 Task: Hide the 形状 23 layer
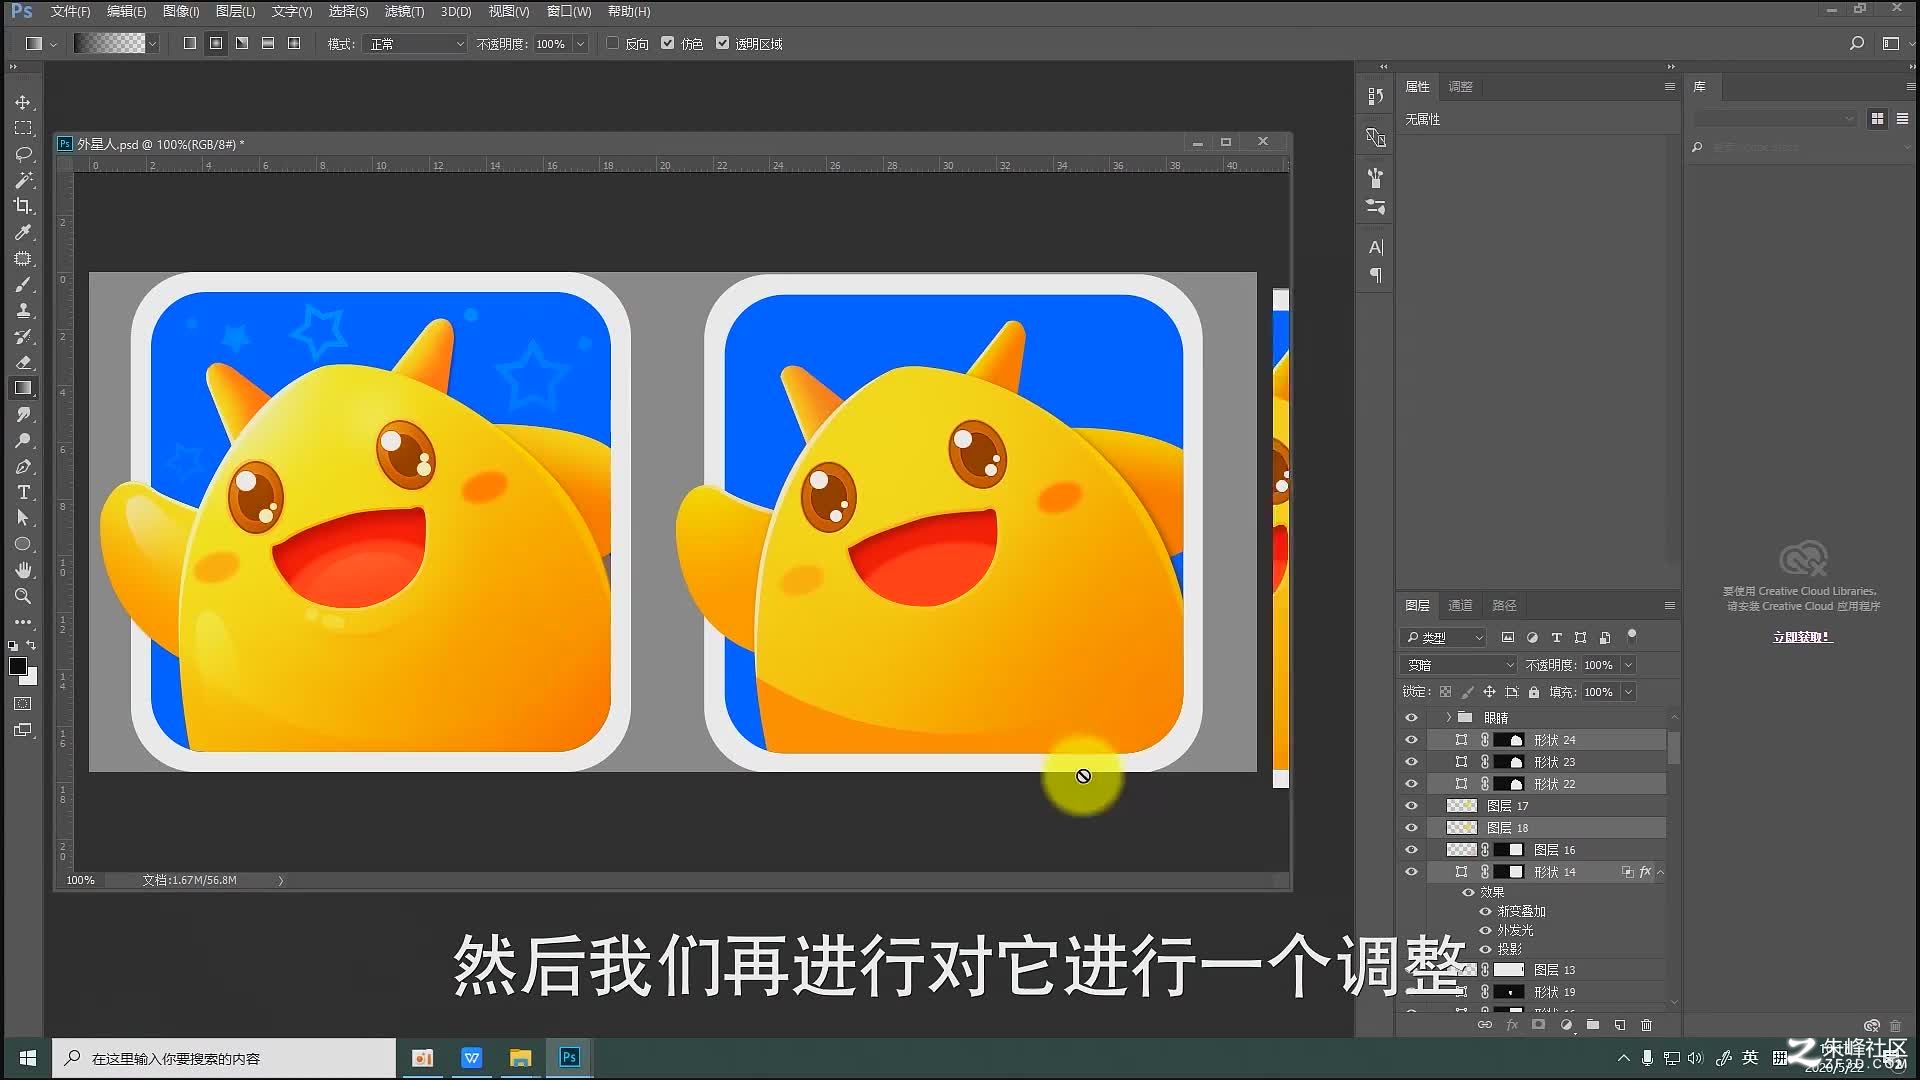pyautogui.click(x=1412, y=762)
